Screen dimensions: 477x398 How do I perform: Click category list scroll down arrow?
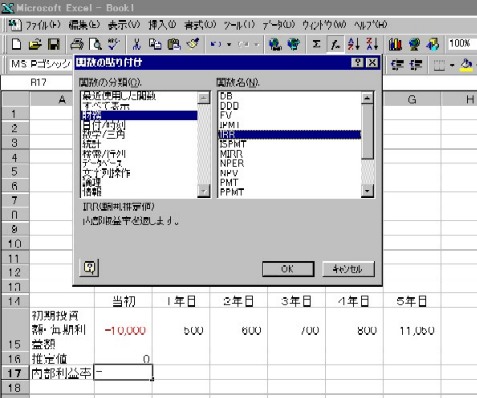coord(204,191)
